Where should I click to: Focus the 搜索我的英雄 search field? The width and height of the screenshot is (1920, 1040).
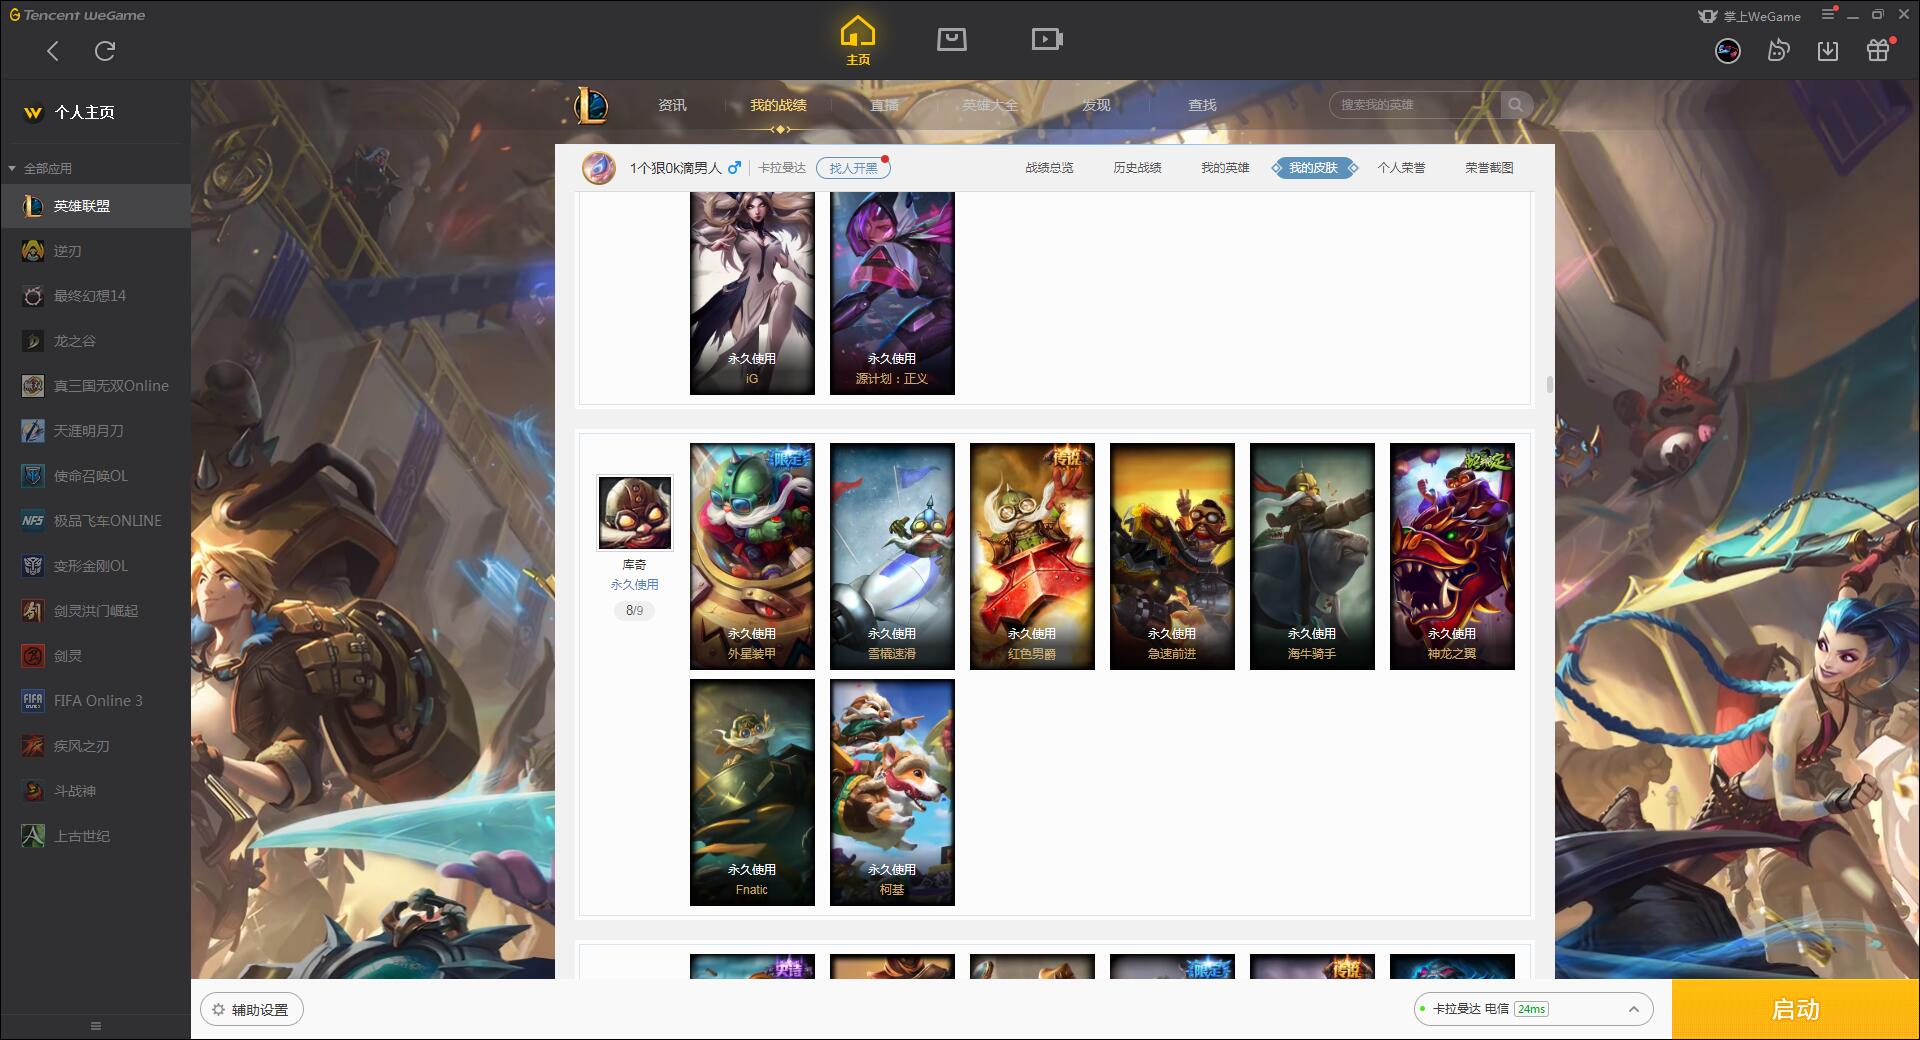pyautogui.click(x=1415, y=105)
